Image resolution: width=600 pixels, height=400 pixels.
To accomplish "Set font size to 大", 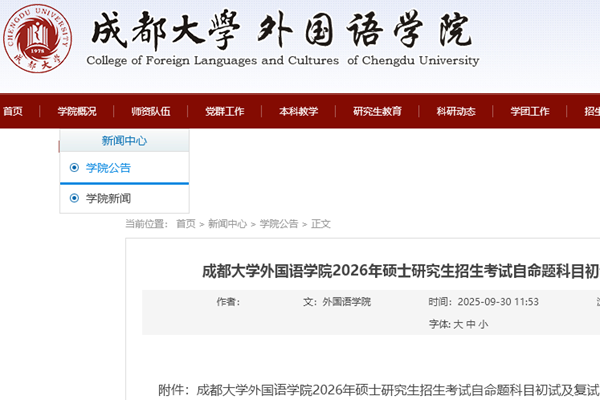I will (x=458, y=324).
